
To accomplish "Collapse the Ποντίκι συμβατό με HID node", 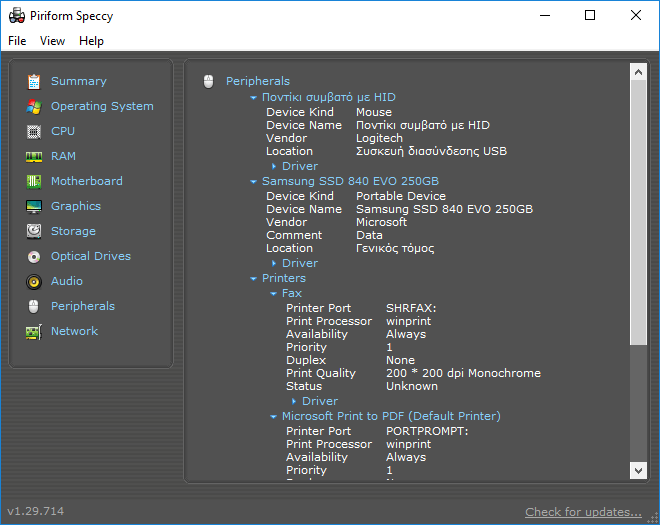I will point(253,98).
